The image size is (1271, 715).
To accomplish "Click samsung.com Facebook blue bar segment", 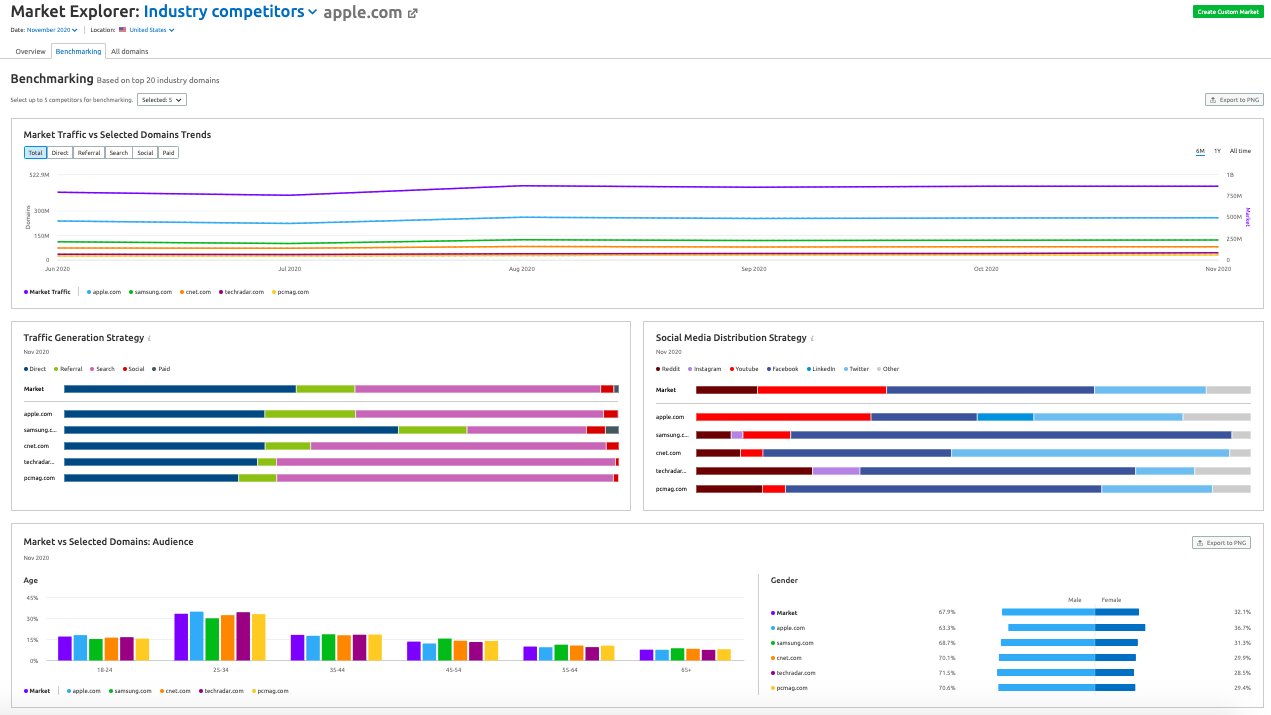I will click(x=1011, y=435).
